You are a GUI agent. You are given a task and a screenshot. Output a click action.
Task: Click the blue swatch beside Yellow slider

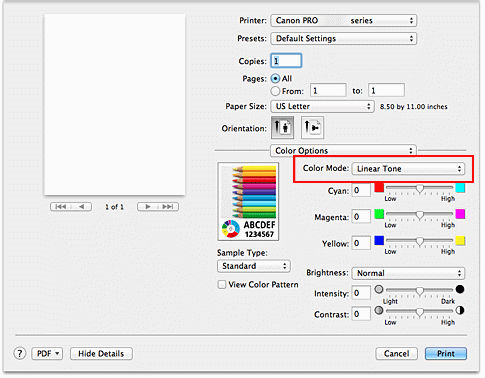coord(379,240)
